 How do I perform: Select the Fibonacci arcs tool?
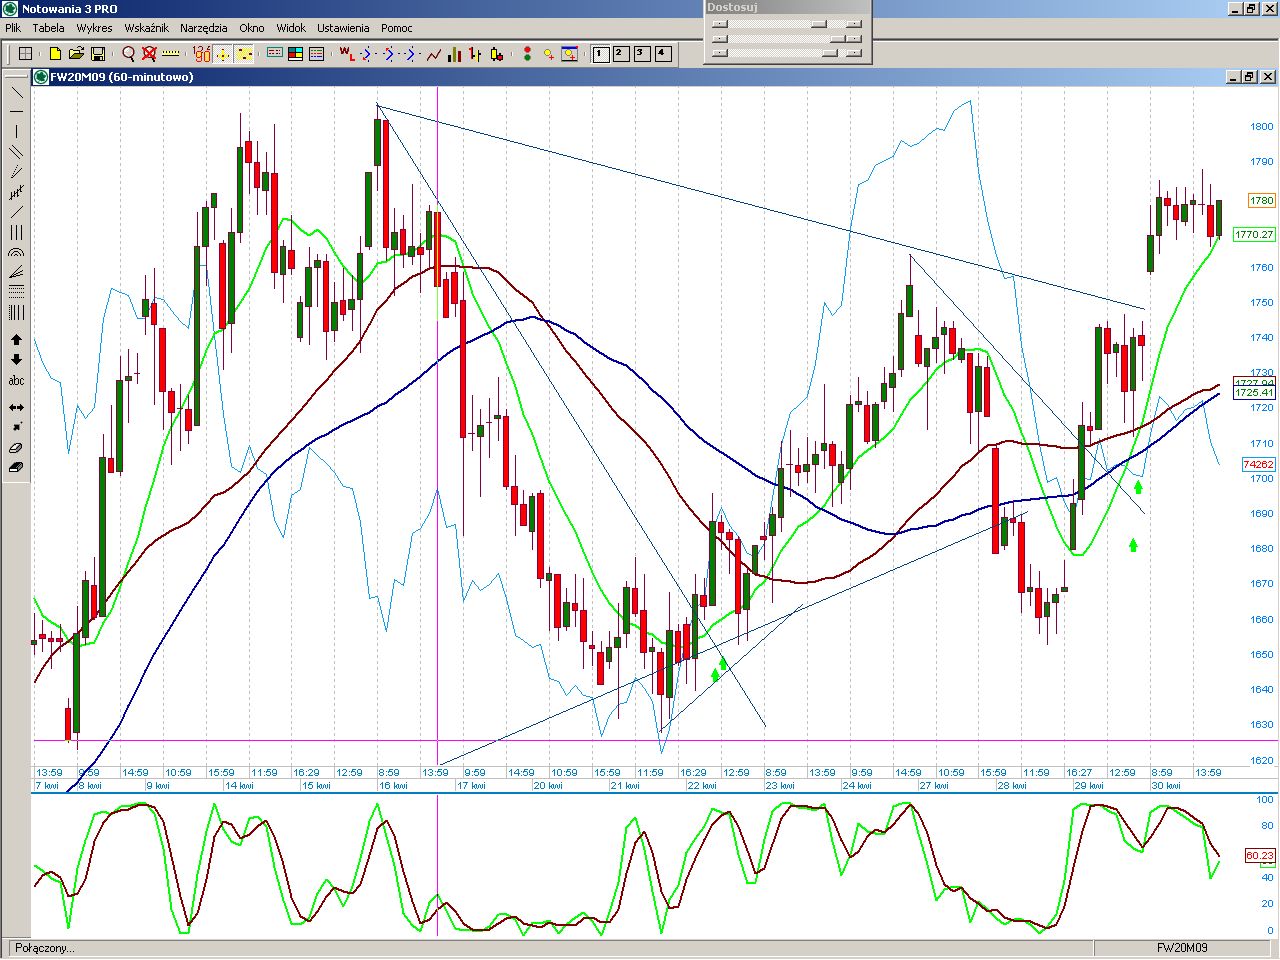(x=17, y=252)
